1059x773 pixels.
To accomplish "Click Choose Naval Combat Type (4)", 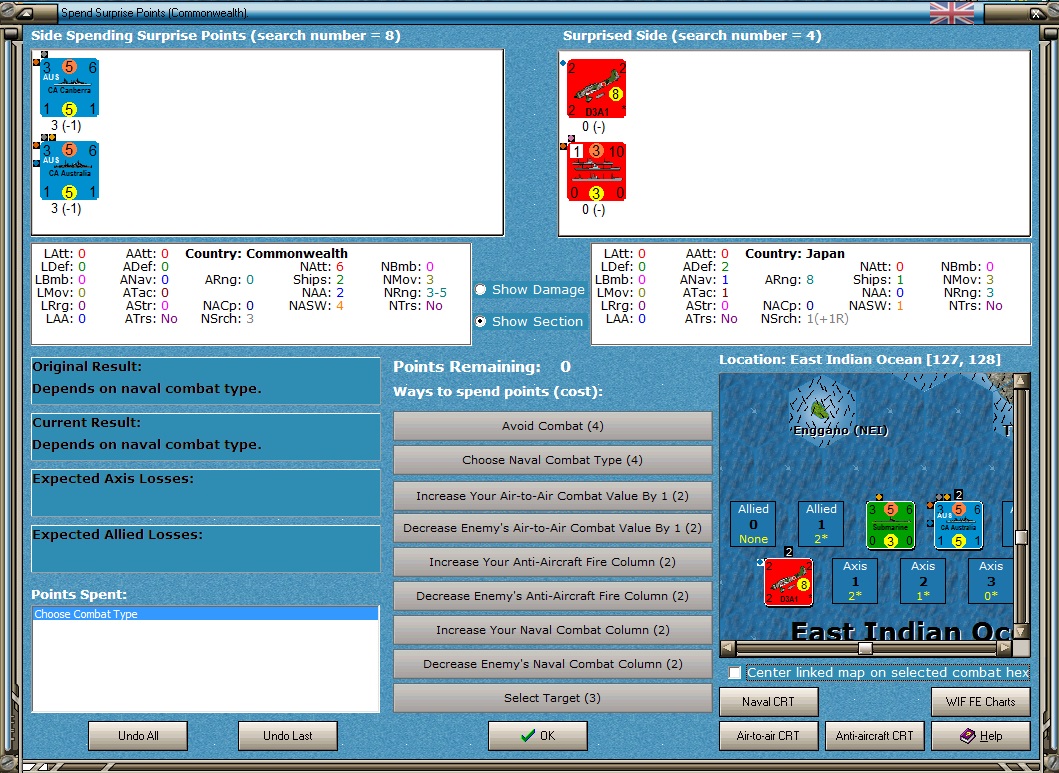I will point(552,460).
